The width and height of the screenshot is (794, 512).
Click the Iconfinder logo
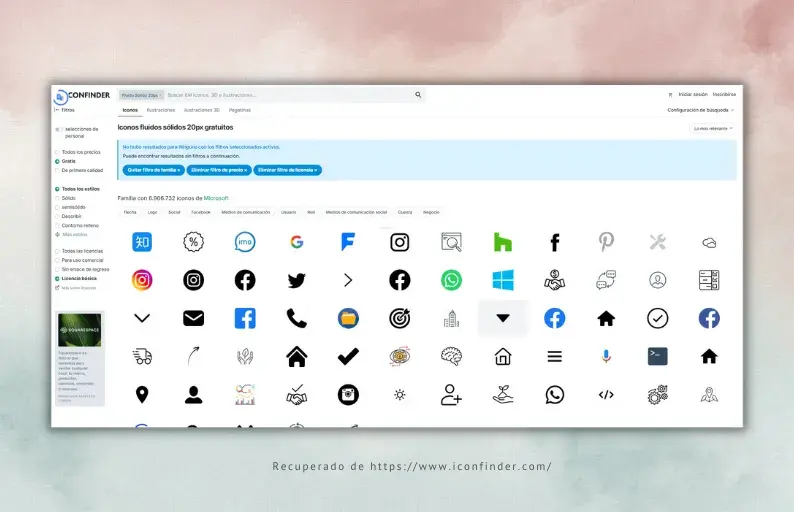(x=82, y=95)
